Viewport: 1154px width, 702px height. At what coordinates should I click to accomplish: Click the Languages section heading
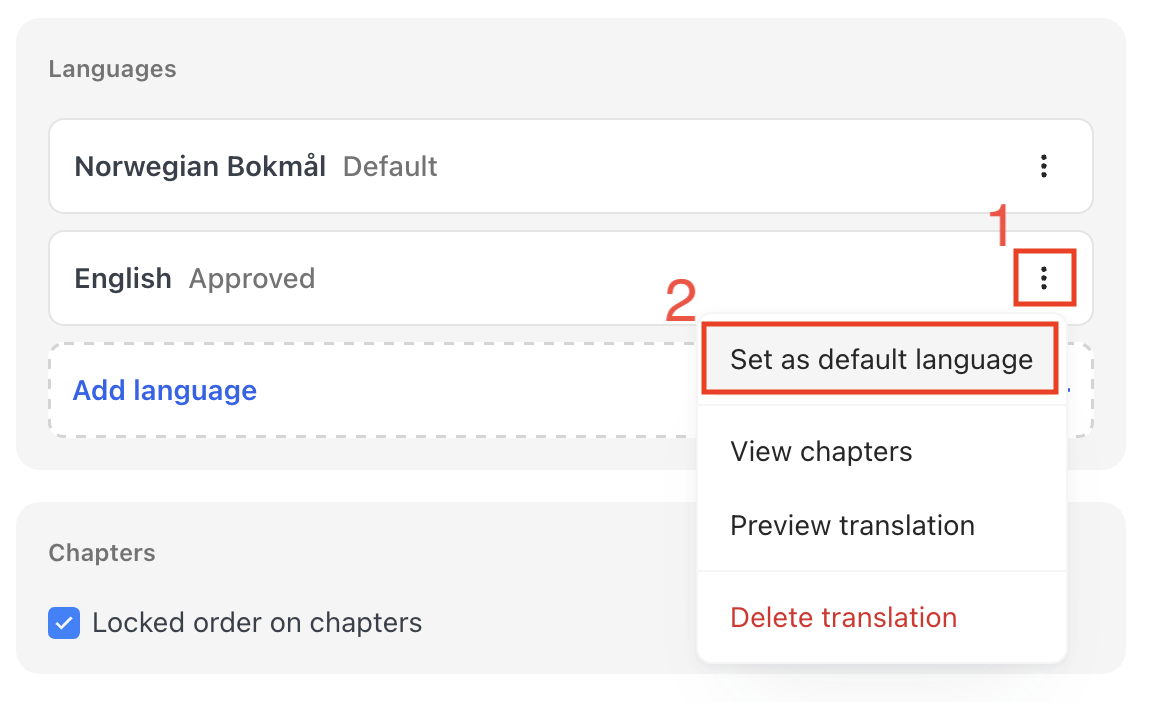pos(113,69)
